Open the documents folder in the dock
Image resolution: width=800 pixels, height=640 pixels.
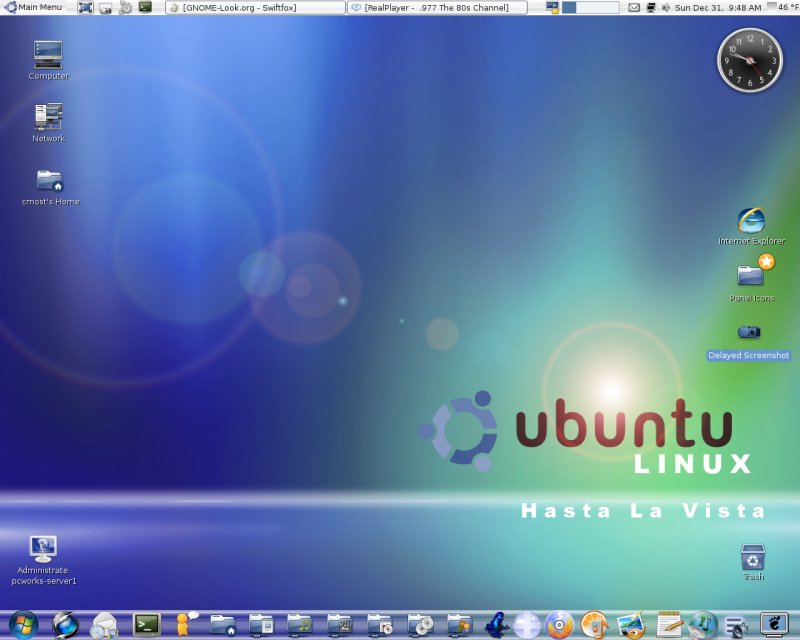[x=261, y=625]
